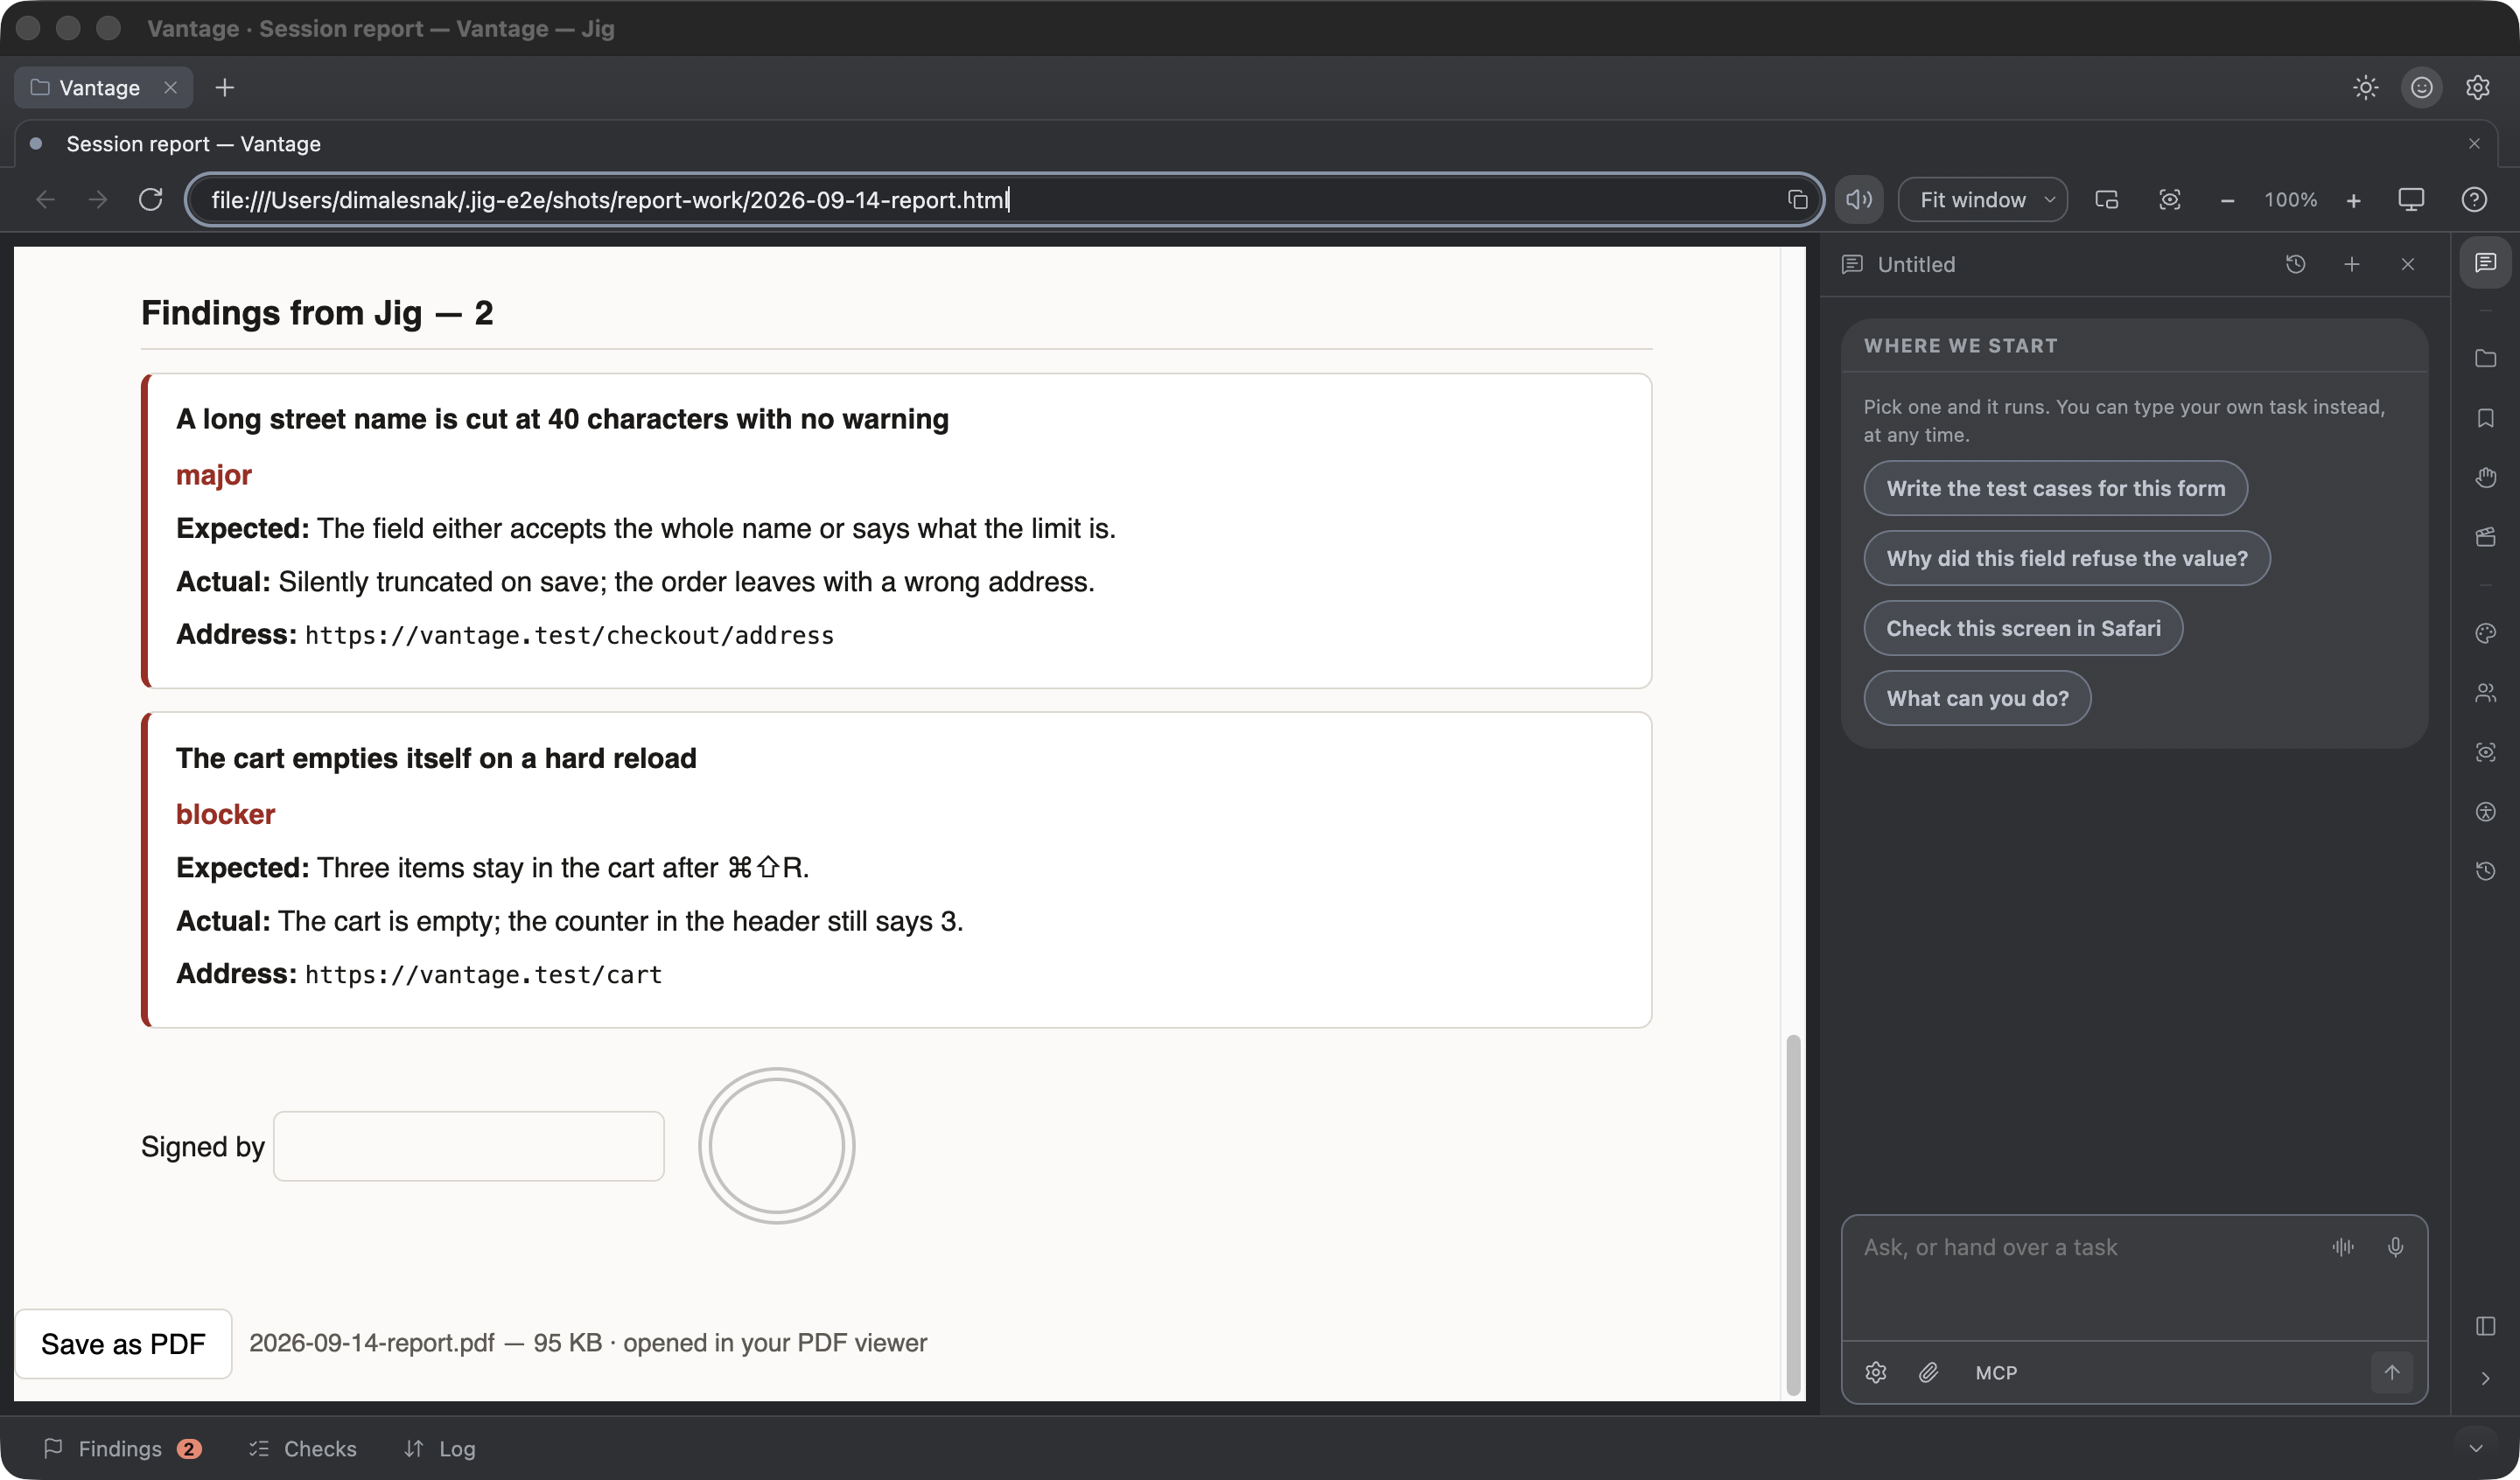Collapse the bottom panel with chevron down

tap(2475, 1449)
